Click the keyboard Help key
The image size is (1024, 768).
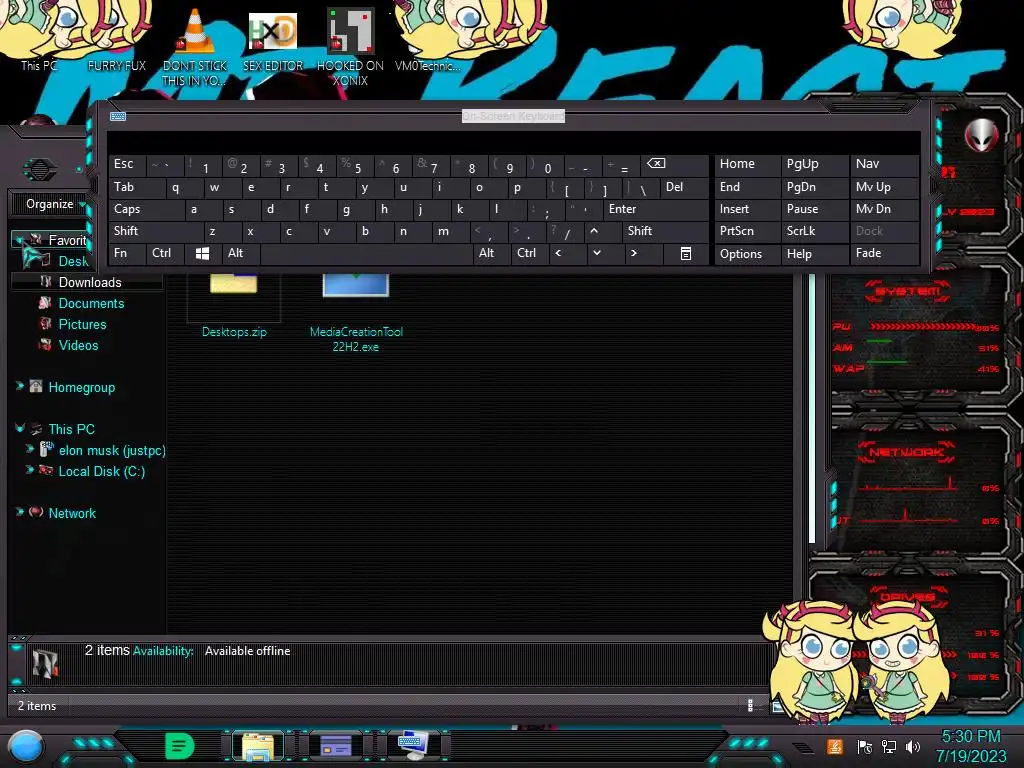[x=814, y=253]
